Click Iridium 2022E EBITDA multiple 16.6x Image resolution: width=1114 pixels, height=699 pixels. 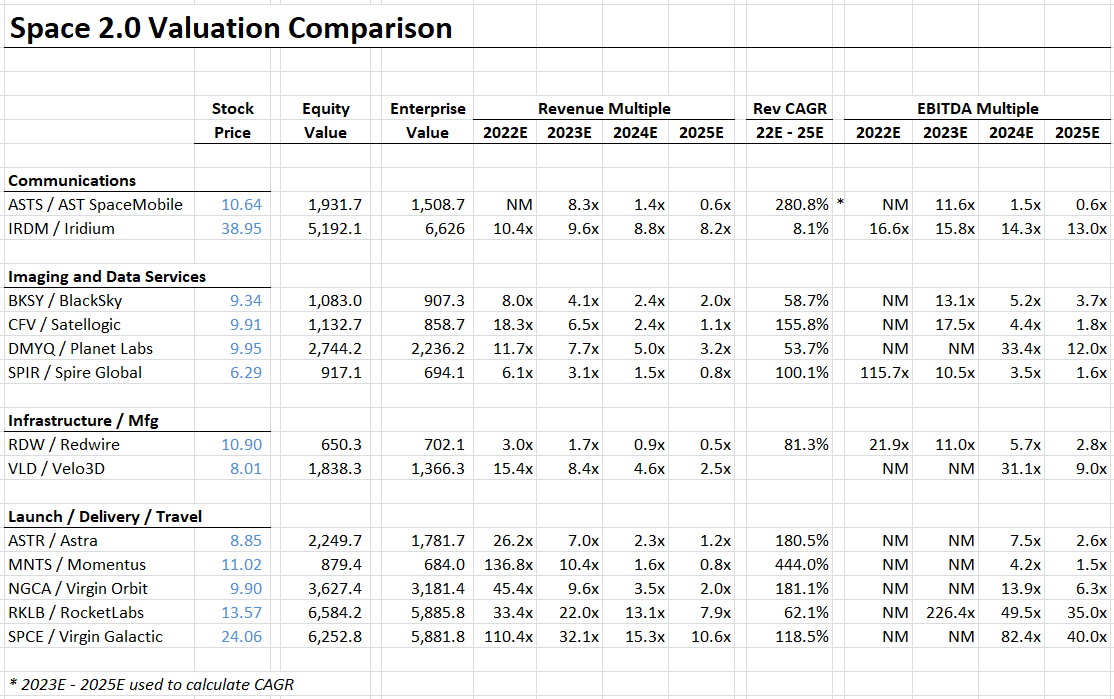[889, 229]
